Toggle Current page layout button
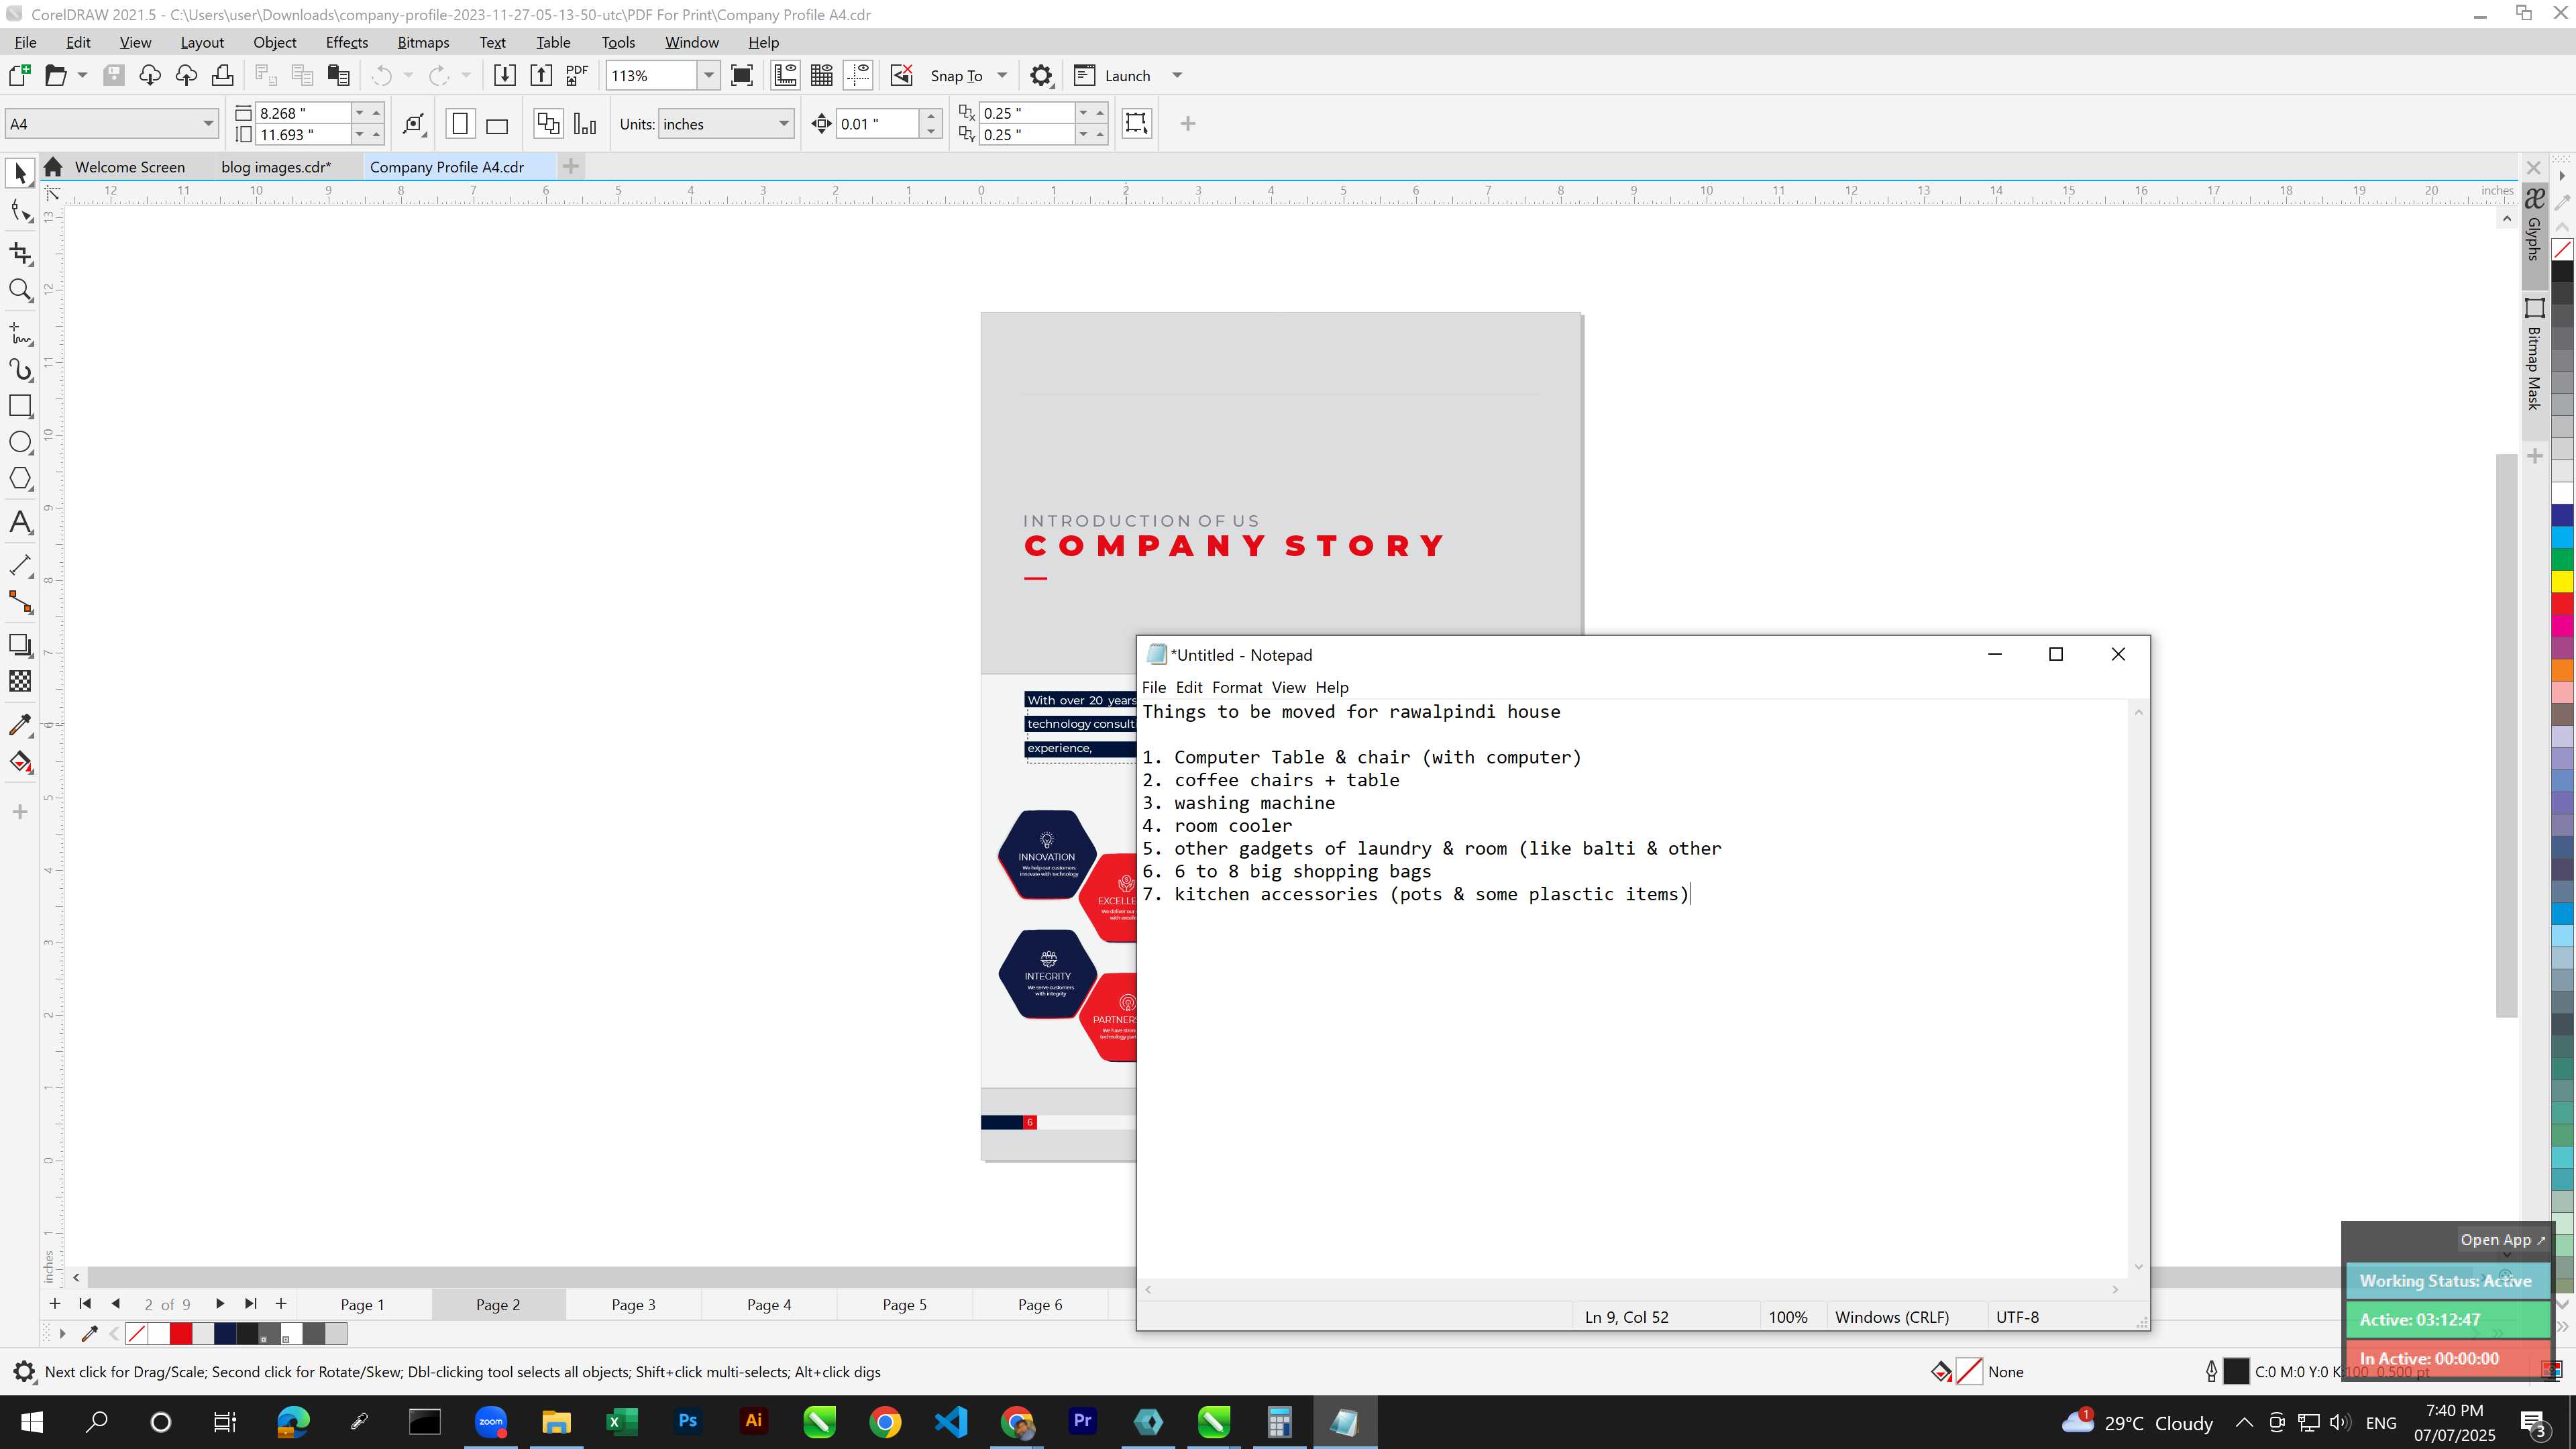Viewport: 2576px width, 1449px height. (x=585, y=124)
